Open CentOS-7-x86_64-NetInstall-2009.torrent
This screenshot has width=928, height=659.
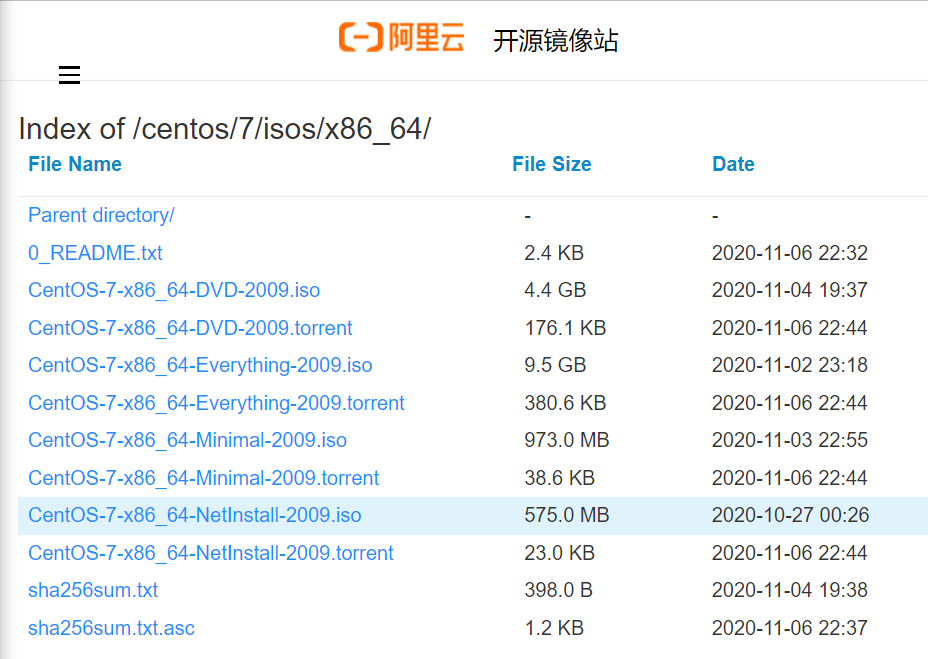[211, 552]
